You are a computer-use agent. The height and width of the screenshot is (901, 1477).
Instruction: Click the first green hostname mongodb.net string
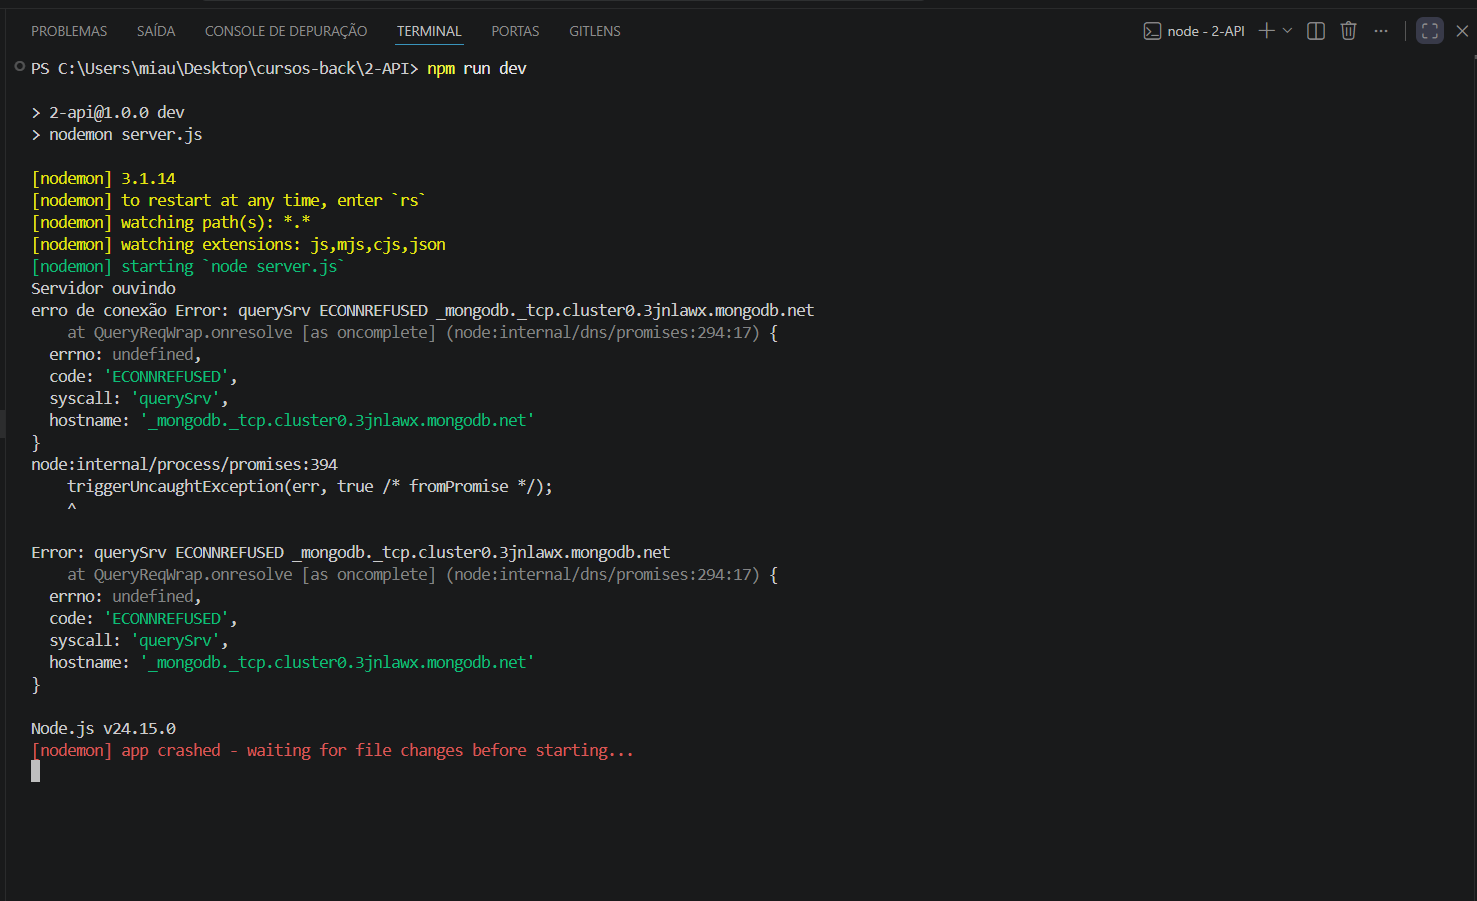(337, 420)
